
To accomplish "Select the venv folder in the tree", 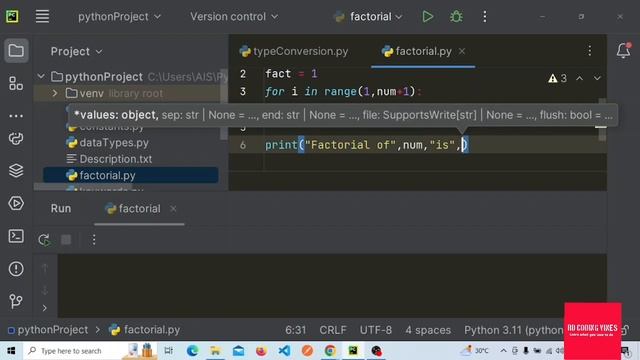I will tap(127, 93).
